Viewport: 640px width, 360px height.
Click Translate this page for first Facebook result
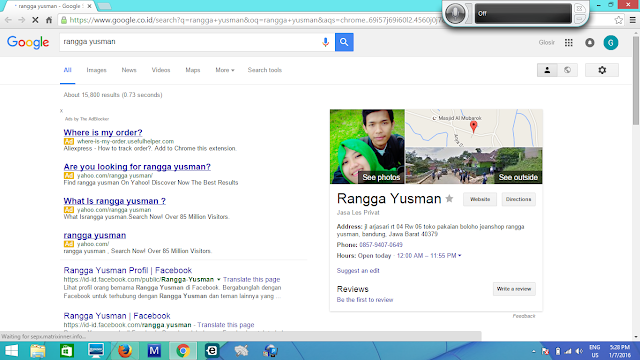click(251, 280)
